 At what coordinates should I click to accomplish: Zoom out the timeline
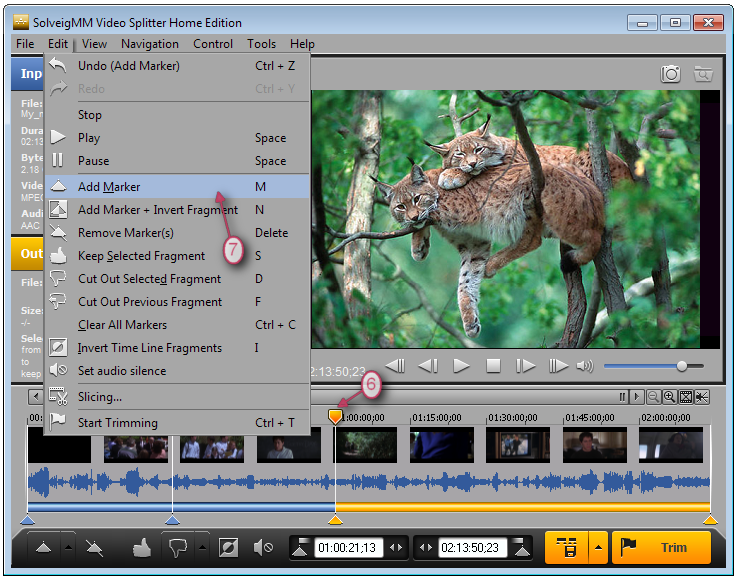coord(653,397)
